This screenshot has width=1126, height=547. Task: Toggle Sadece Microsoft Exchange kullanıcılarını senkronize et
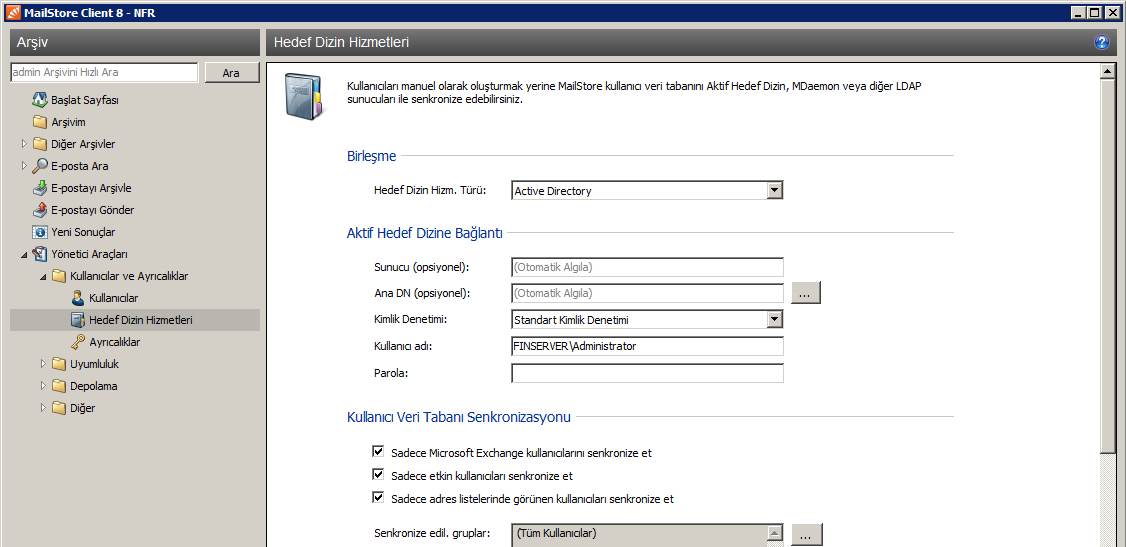[x=378, y=452]
